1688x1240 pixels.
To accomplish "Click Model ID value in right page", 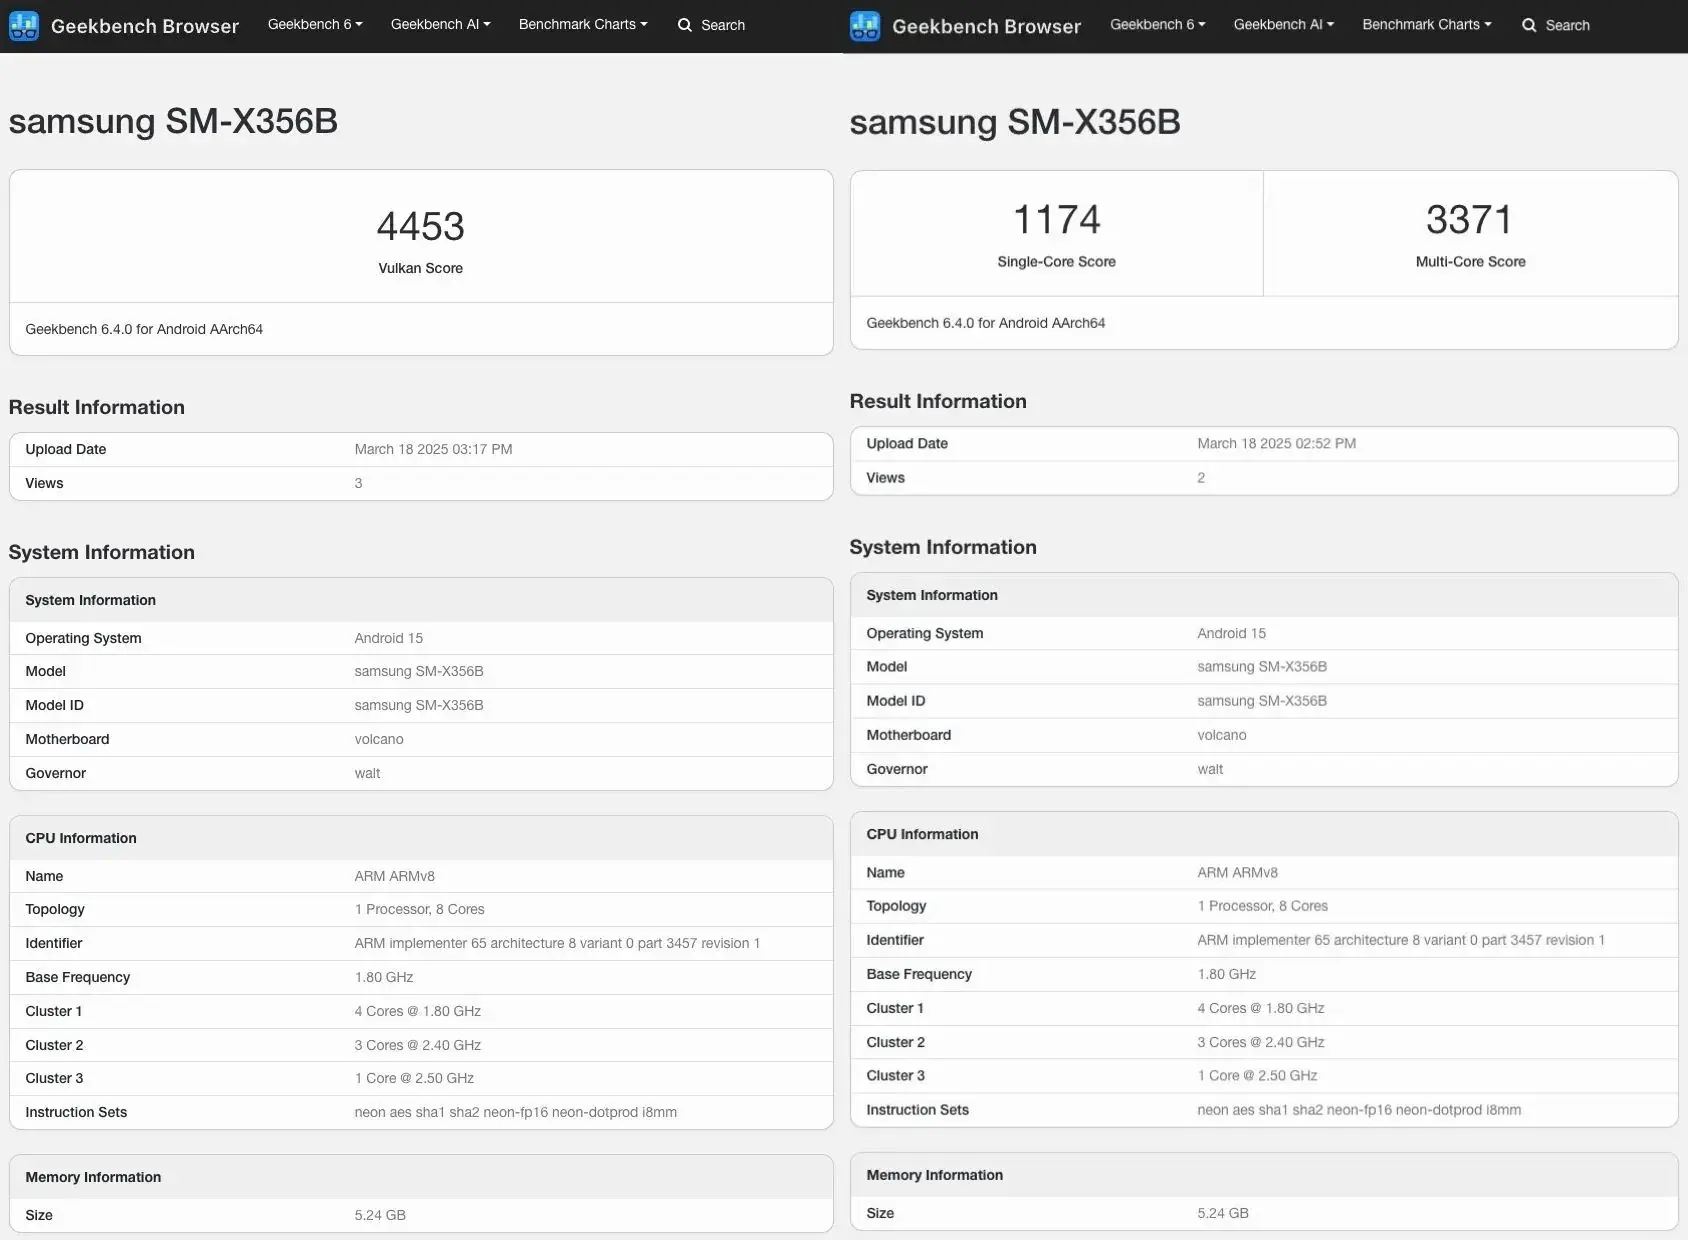I will (x=1262, y=702).
